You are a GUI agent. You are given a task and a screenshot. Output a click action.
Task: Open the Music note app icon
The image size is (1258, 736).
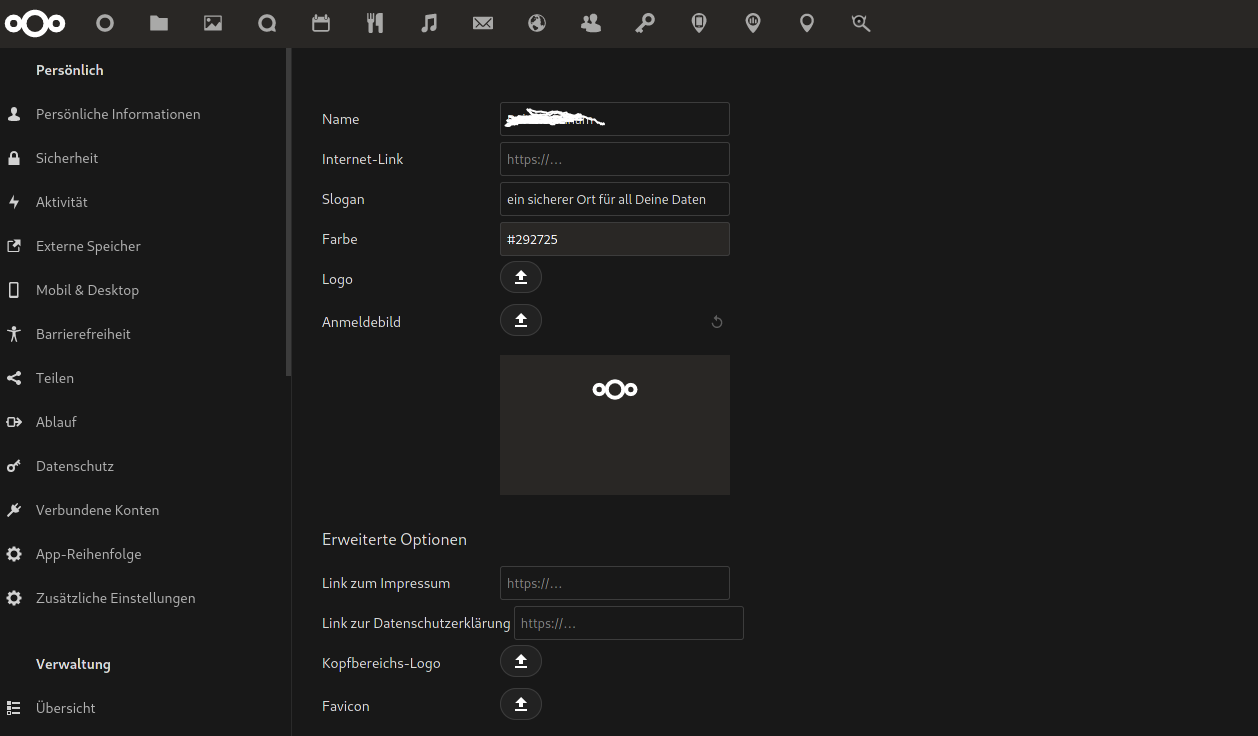[429, 23]
